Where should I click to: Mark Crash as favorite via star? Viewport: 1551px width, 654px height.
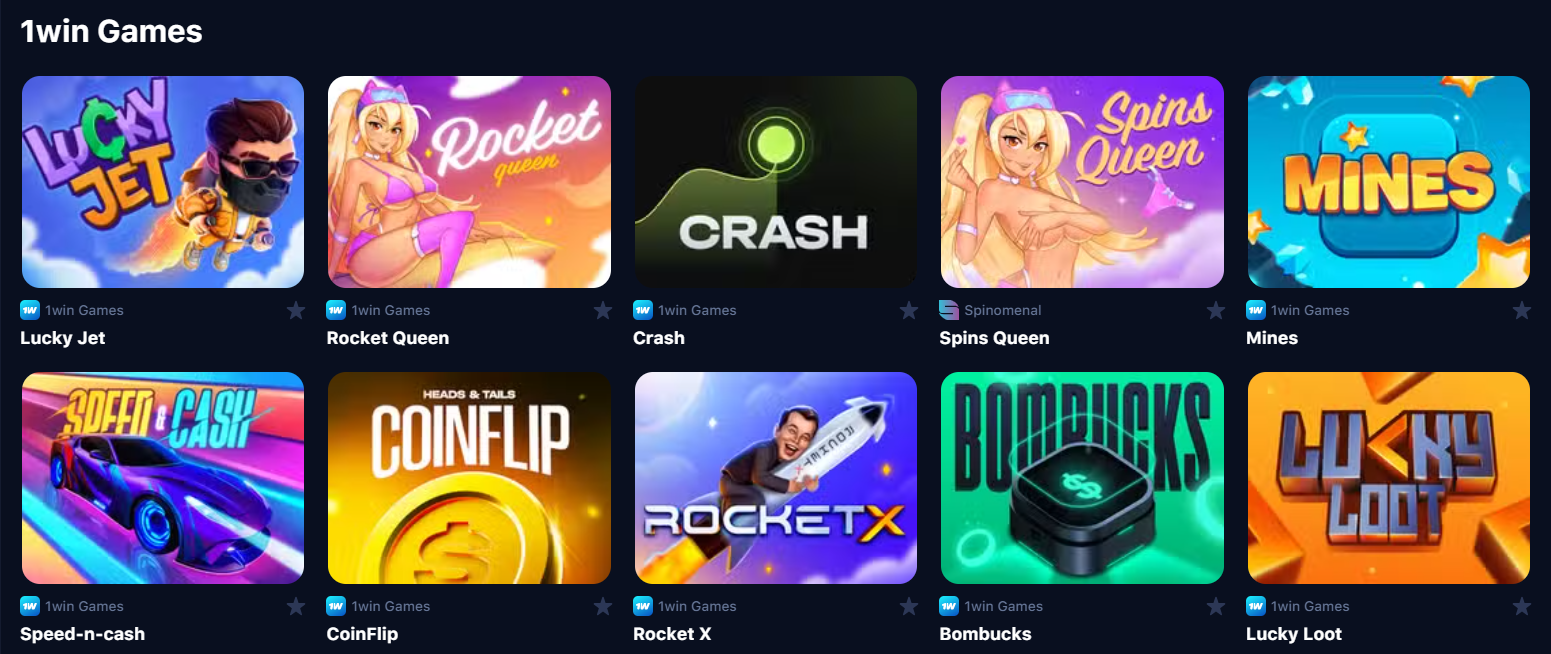[909, 310]
